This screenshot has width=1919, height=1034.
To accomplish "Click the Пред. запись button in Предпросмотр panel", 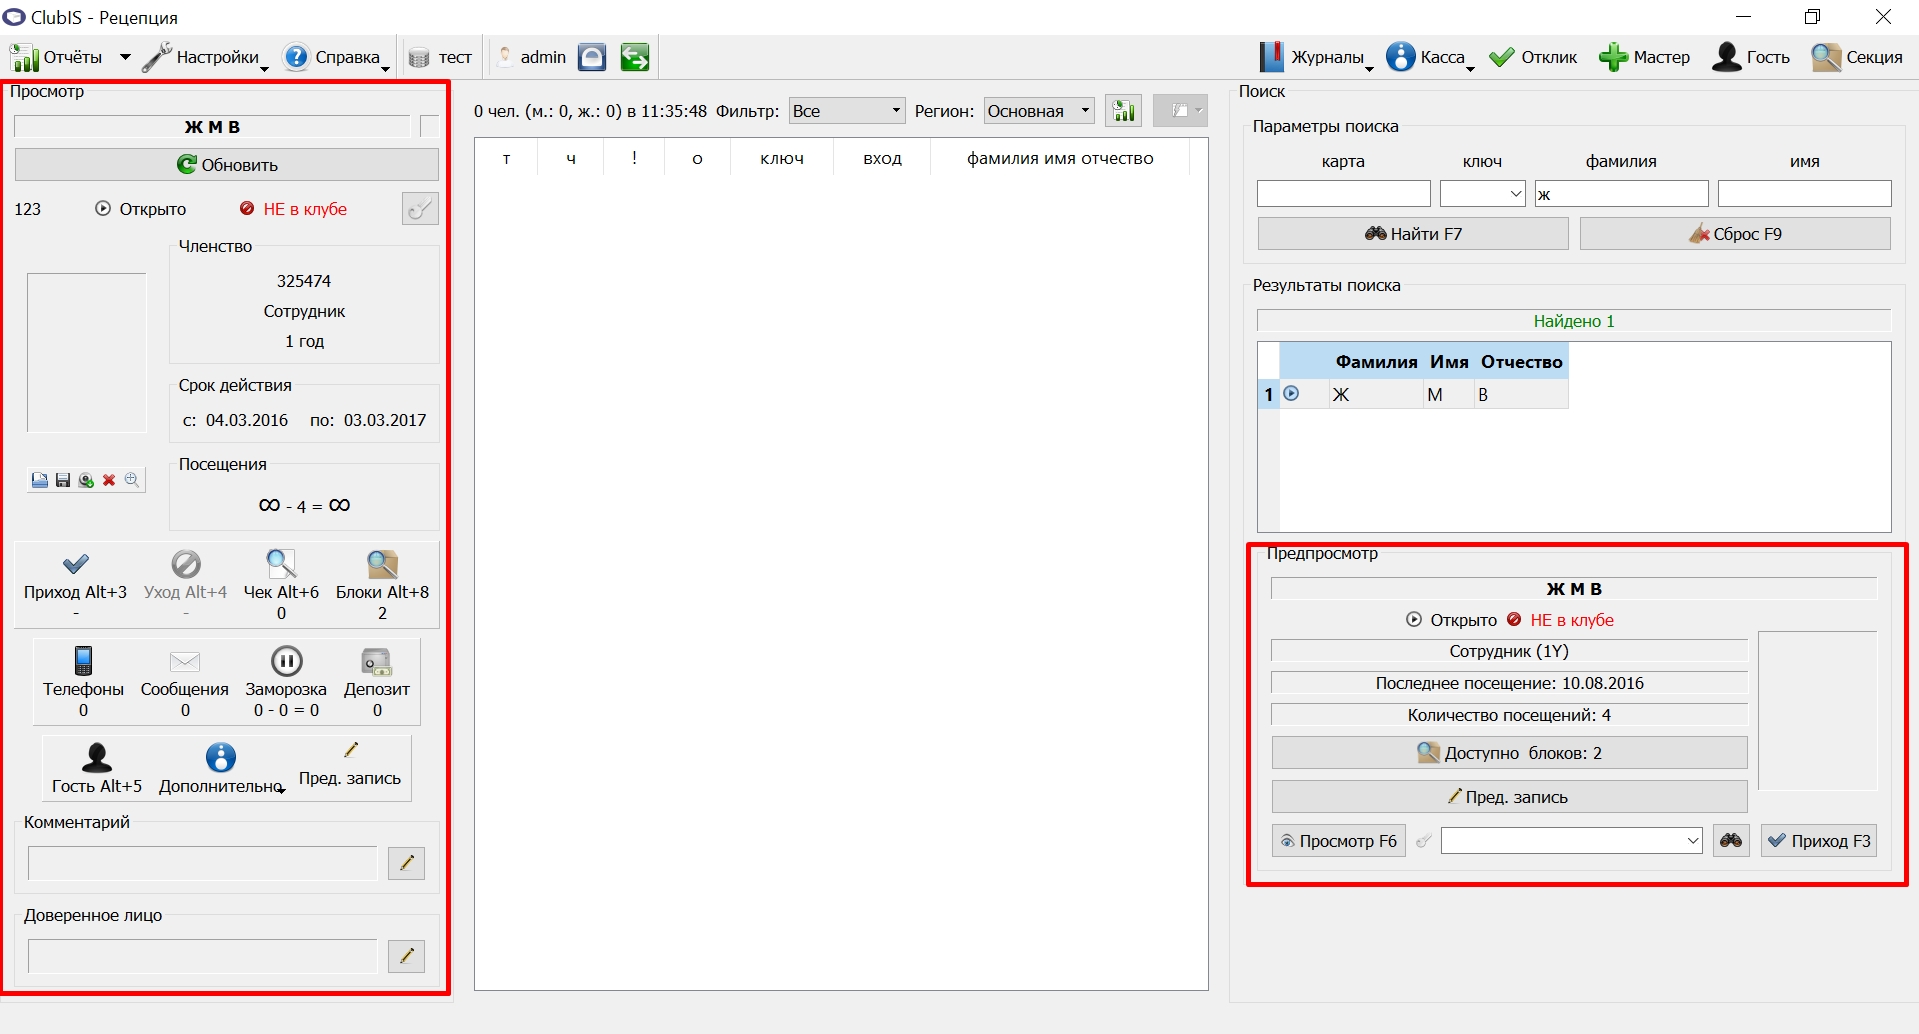I will pyautogui.click(x=1509, y=797).
